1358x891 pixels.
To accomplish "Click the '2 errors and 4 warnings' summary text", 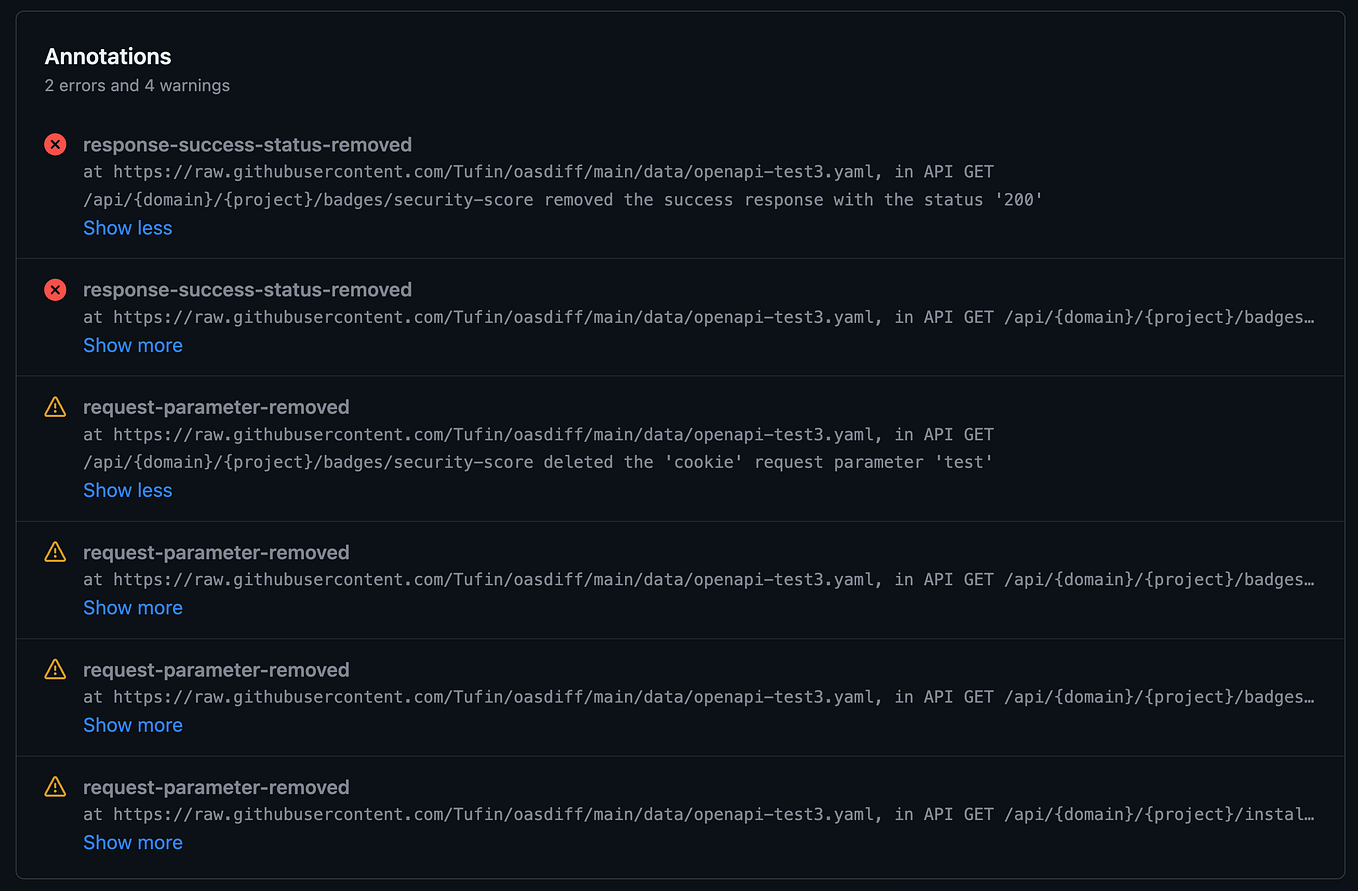I will tap(136, 85).
